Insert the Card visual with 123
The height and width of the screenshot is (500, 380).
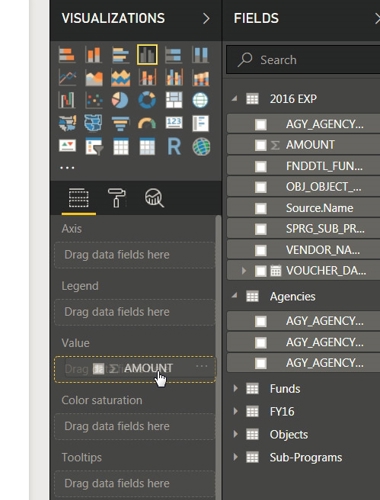[x=174, y=123]
